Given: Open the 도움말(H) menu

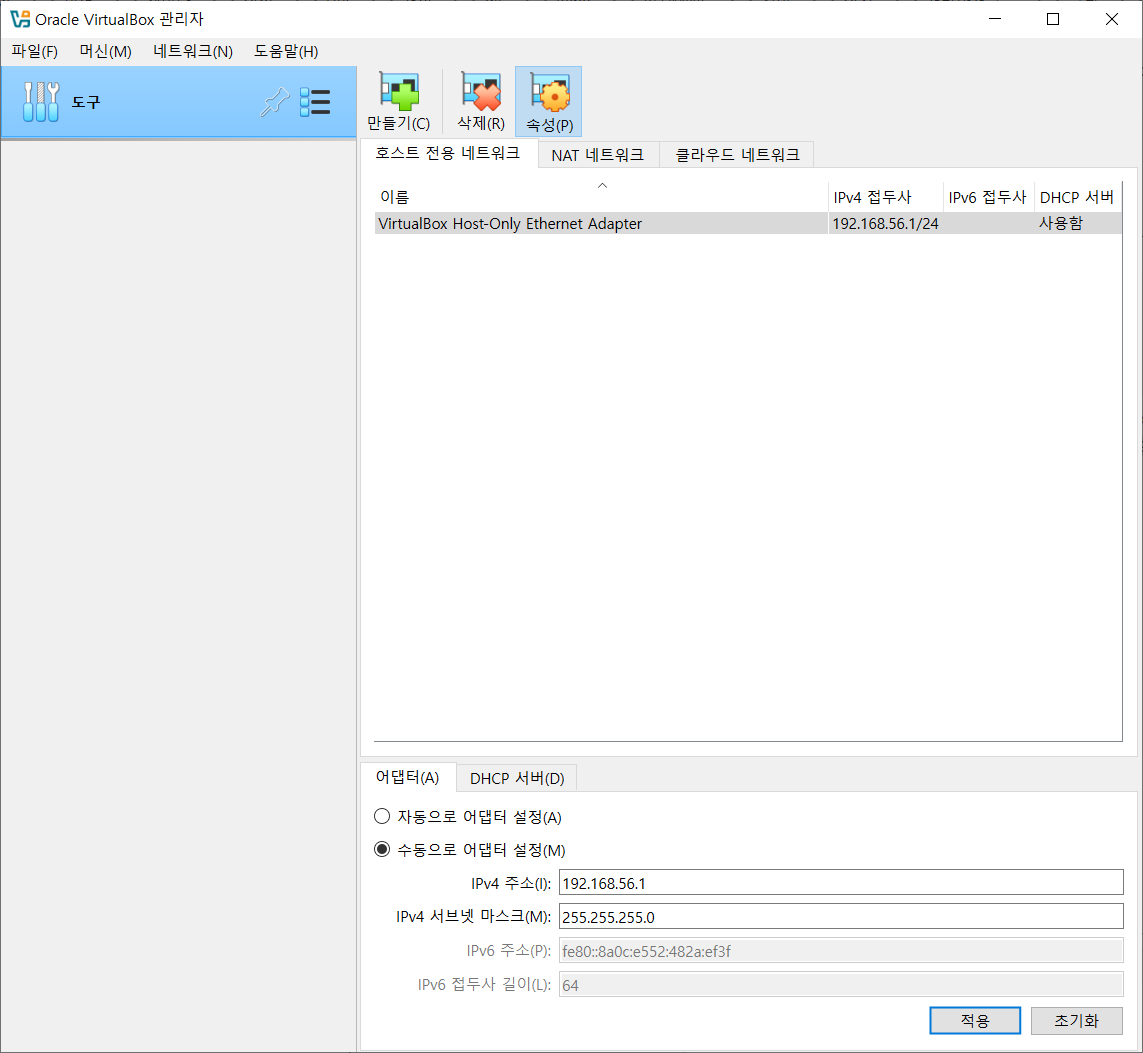Looking at the screenshot, I should click(x=286, y=51).
